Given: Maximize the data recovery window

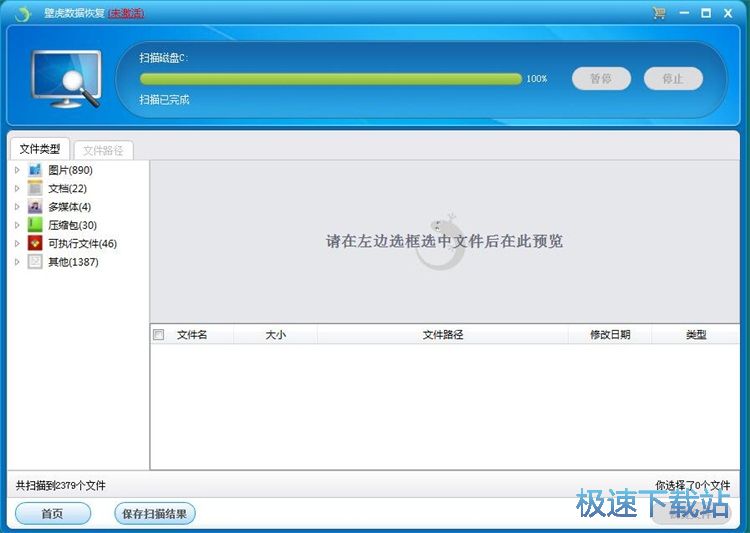Looking at the screenshot, I should click(x=706, y=13).
